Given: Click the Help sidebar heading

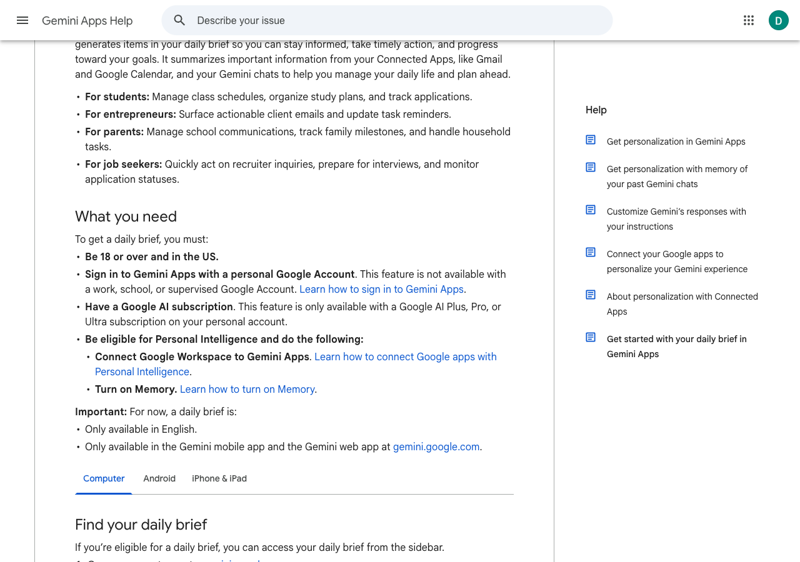Looking at the screenshot, I should tap(596, 110).
